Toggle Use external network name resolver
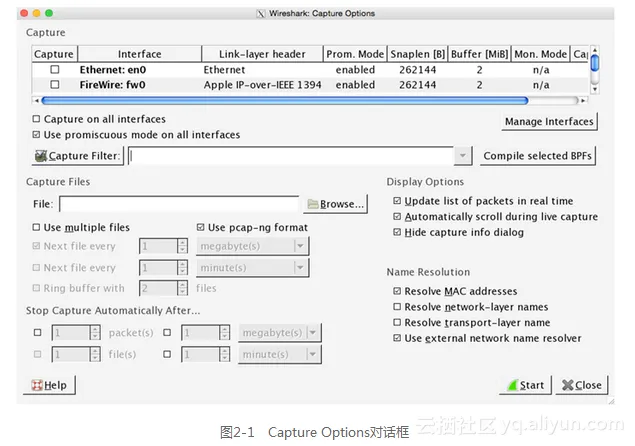 coord(397,338)
